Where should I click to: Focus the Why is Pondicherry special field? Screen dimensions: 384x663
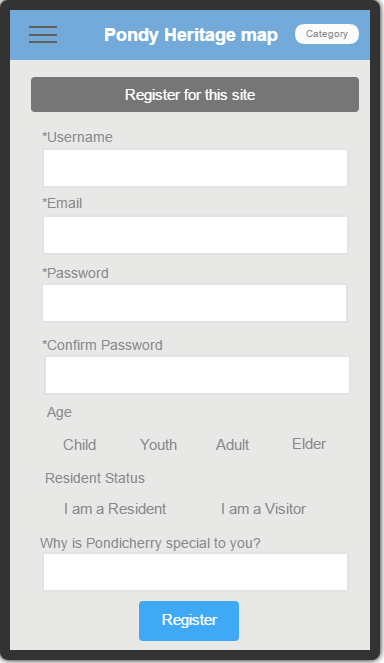pos(195,572)
